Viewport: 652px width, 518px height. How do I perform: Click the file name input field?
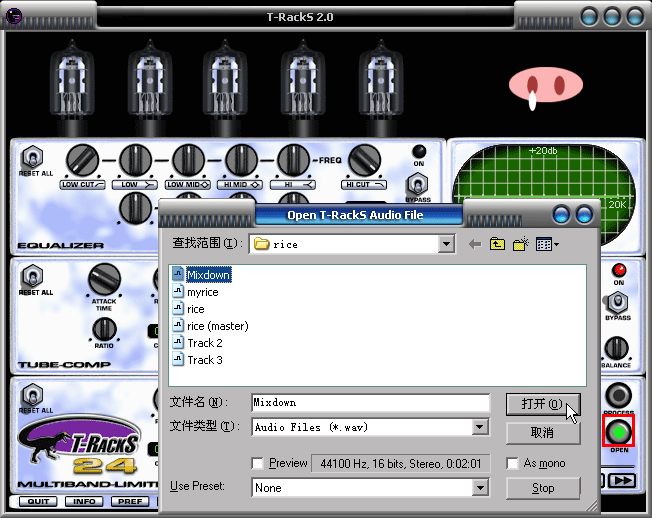pos(370,402)
